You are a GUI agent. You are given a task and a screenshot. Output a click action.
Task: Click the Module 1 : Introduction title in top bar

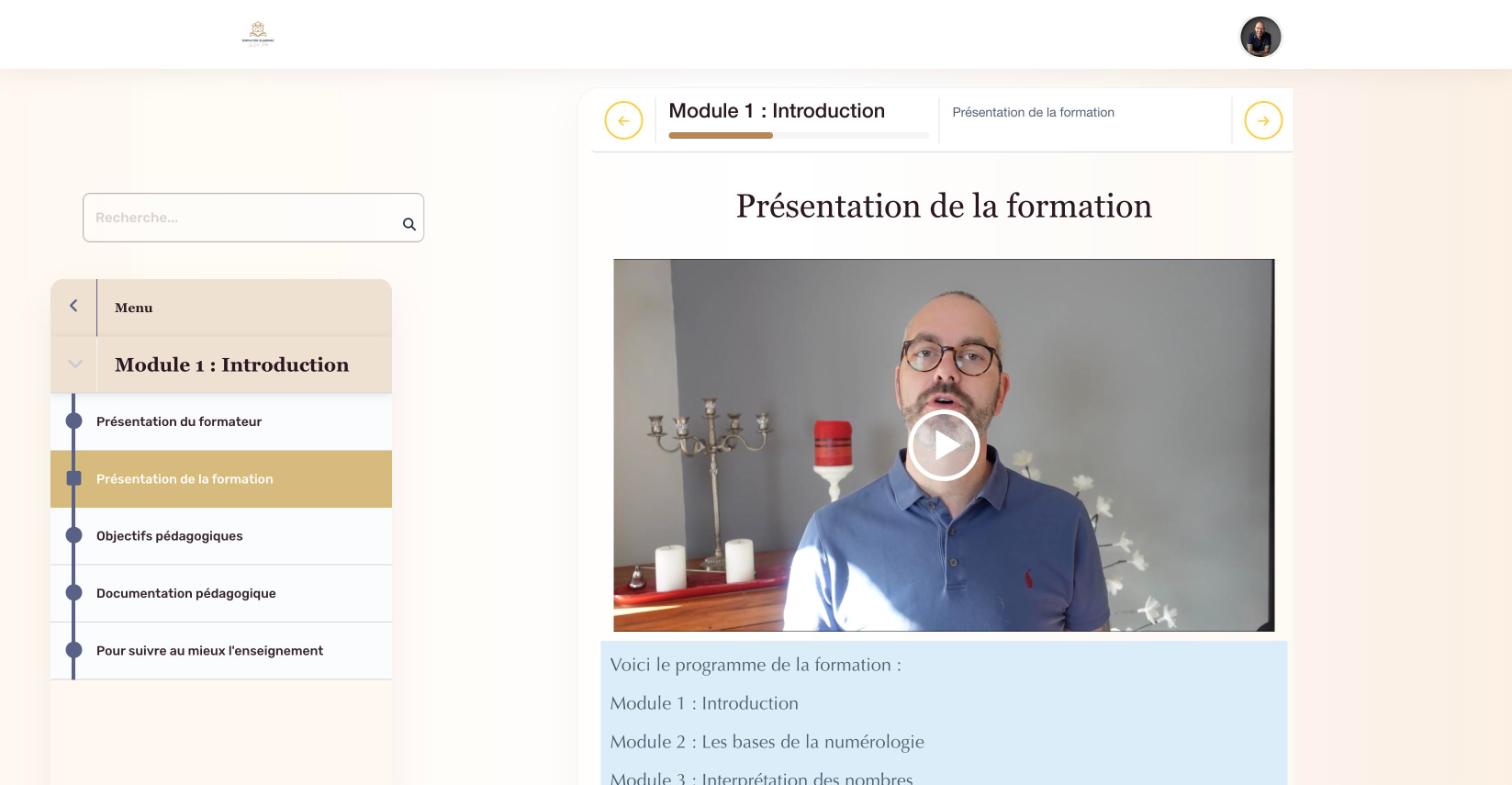(x=777, y=111)
